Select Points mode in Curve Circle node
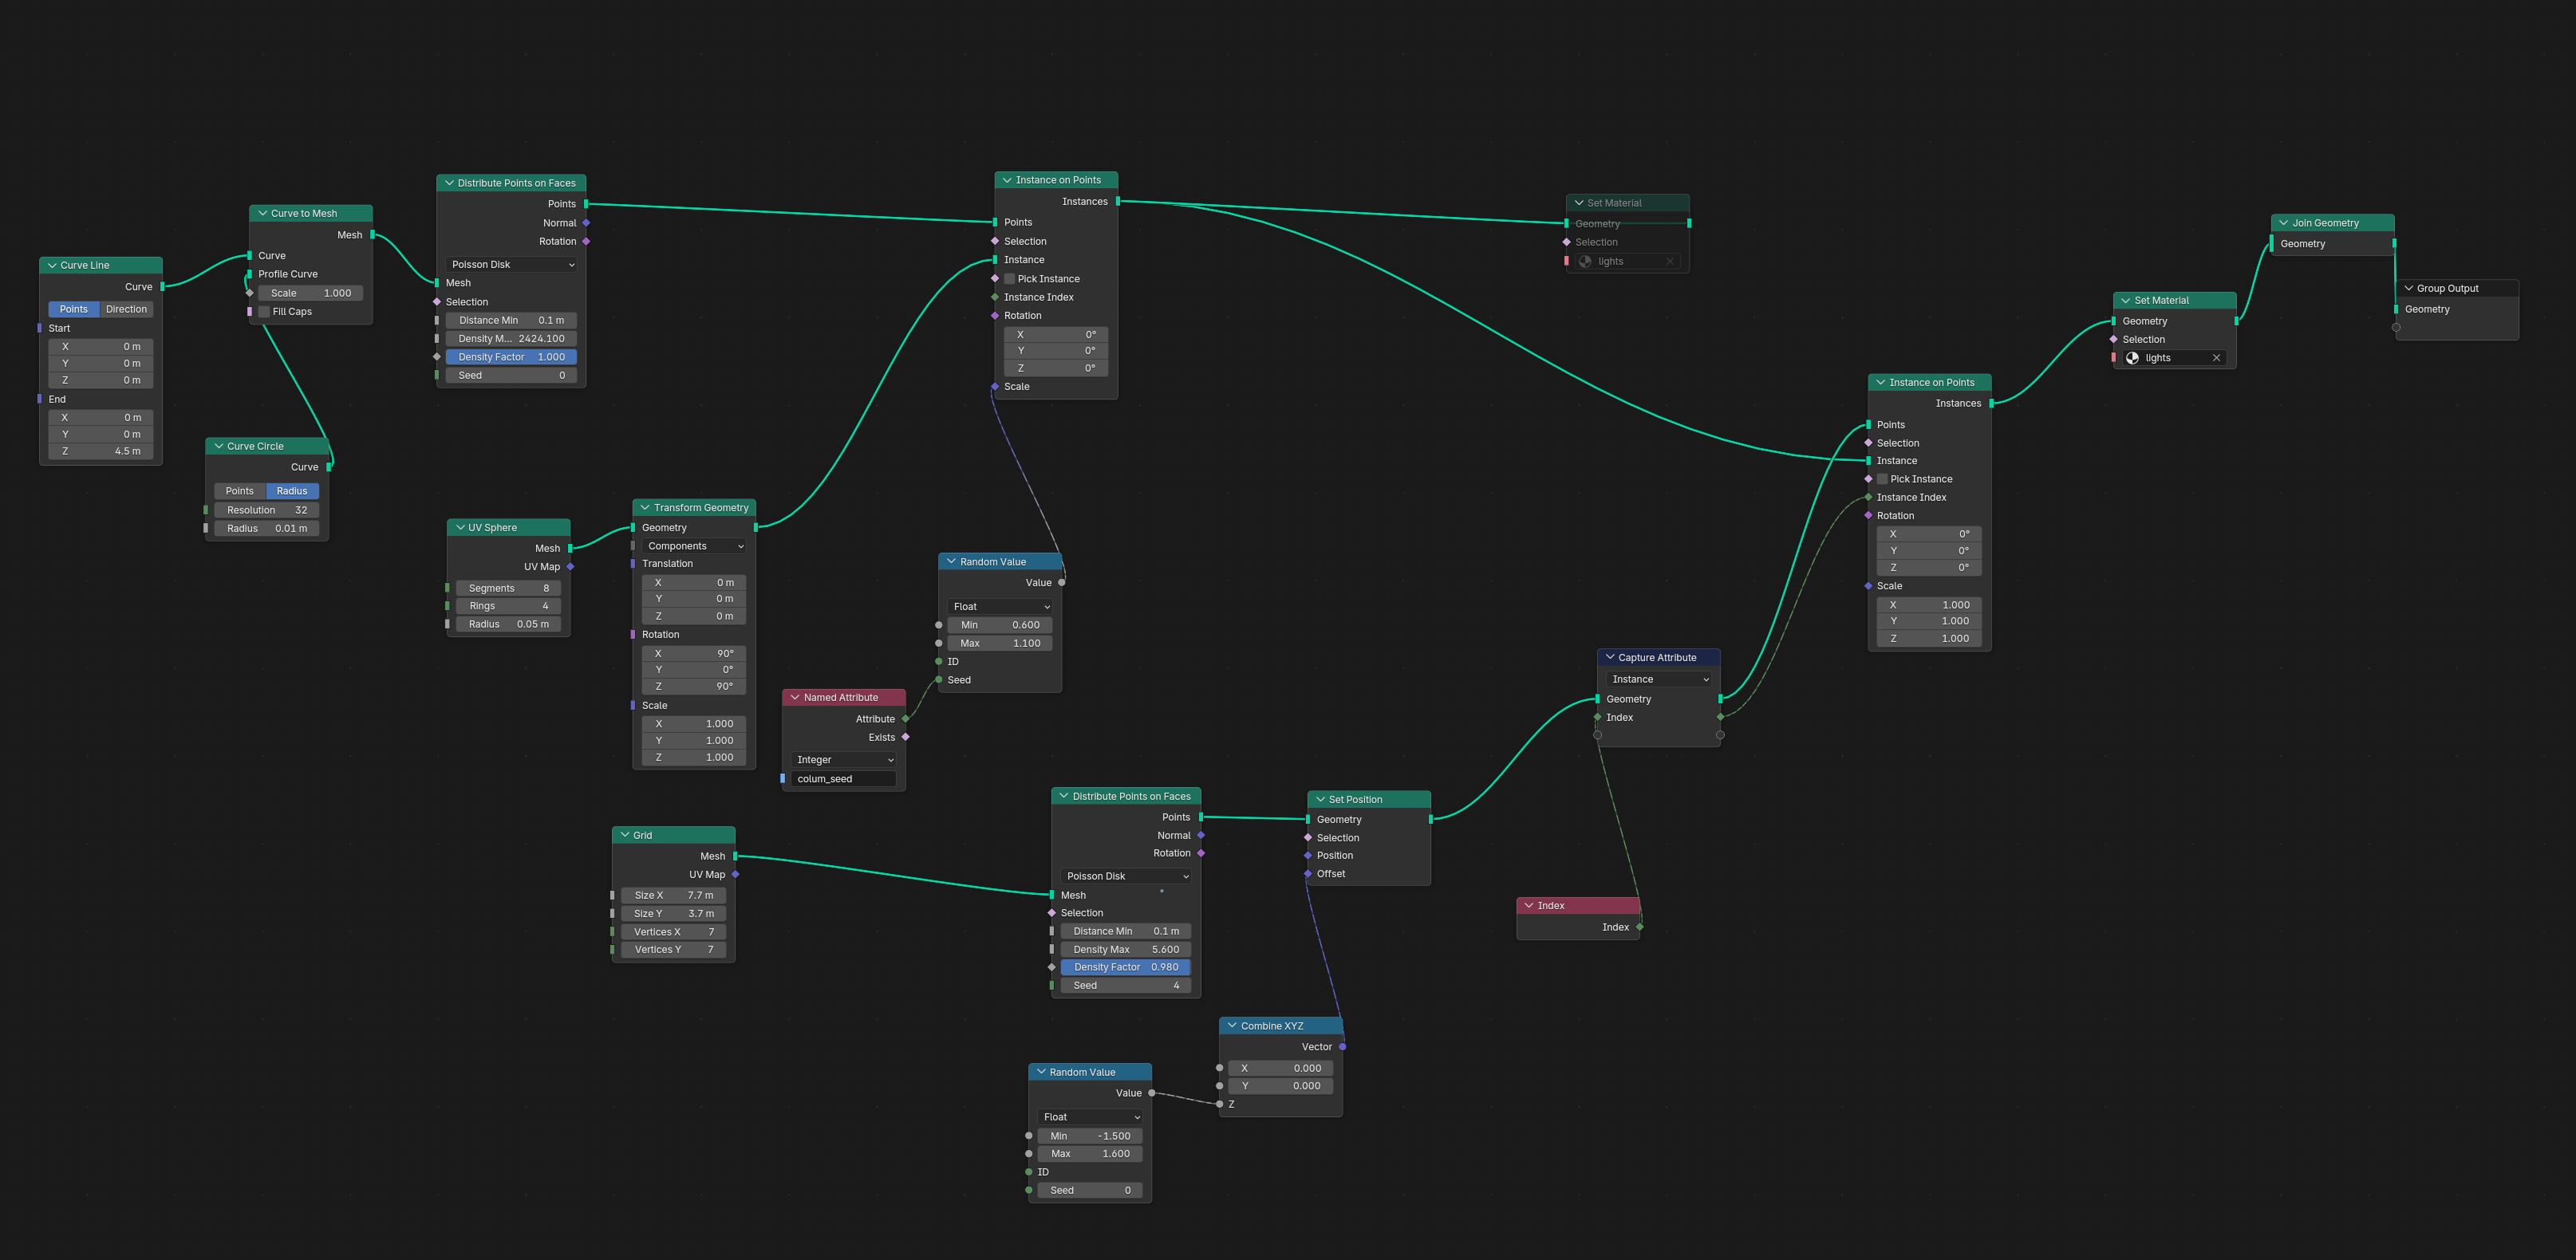This screenshot has height=1260, width=2576. point(240,491)
